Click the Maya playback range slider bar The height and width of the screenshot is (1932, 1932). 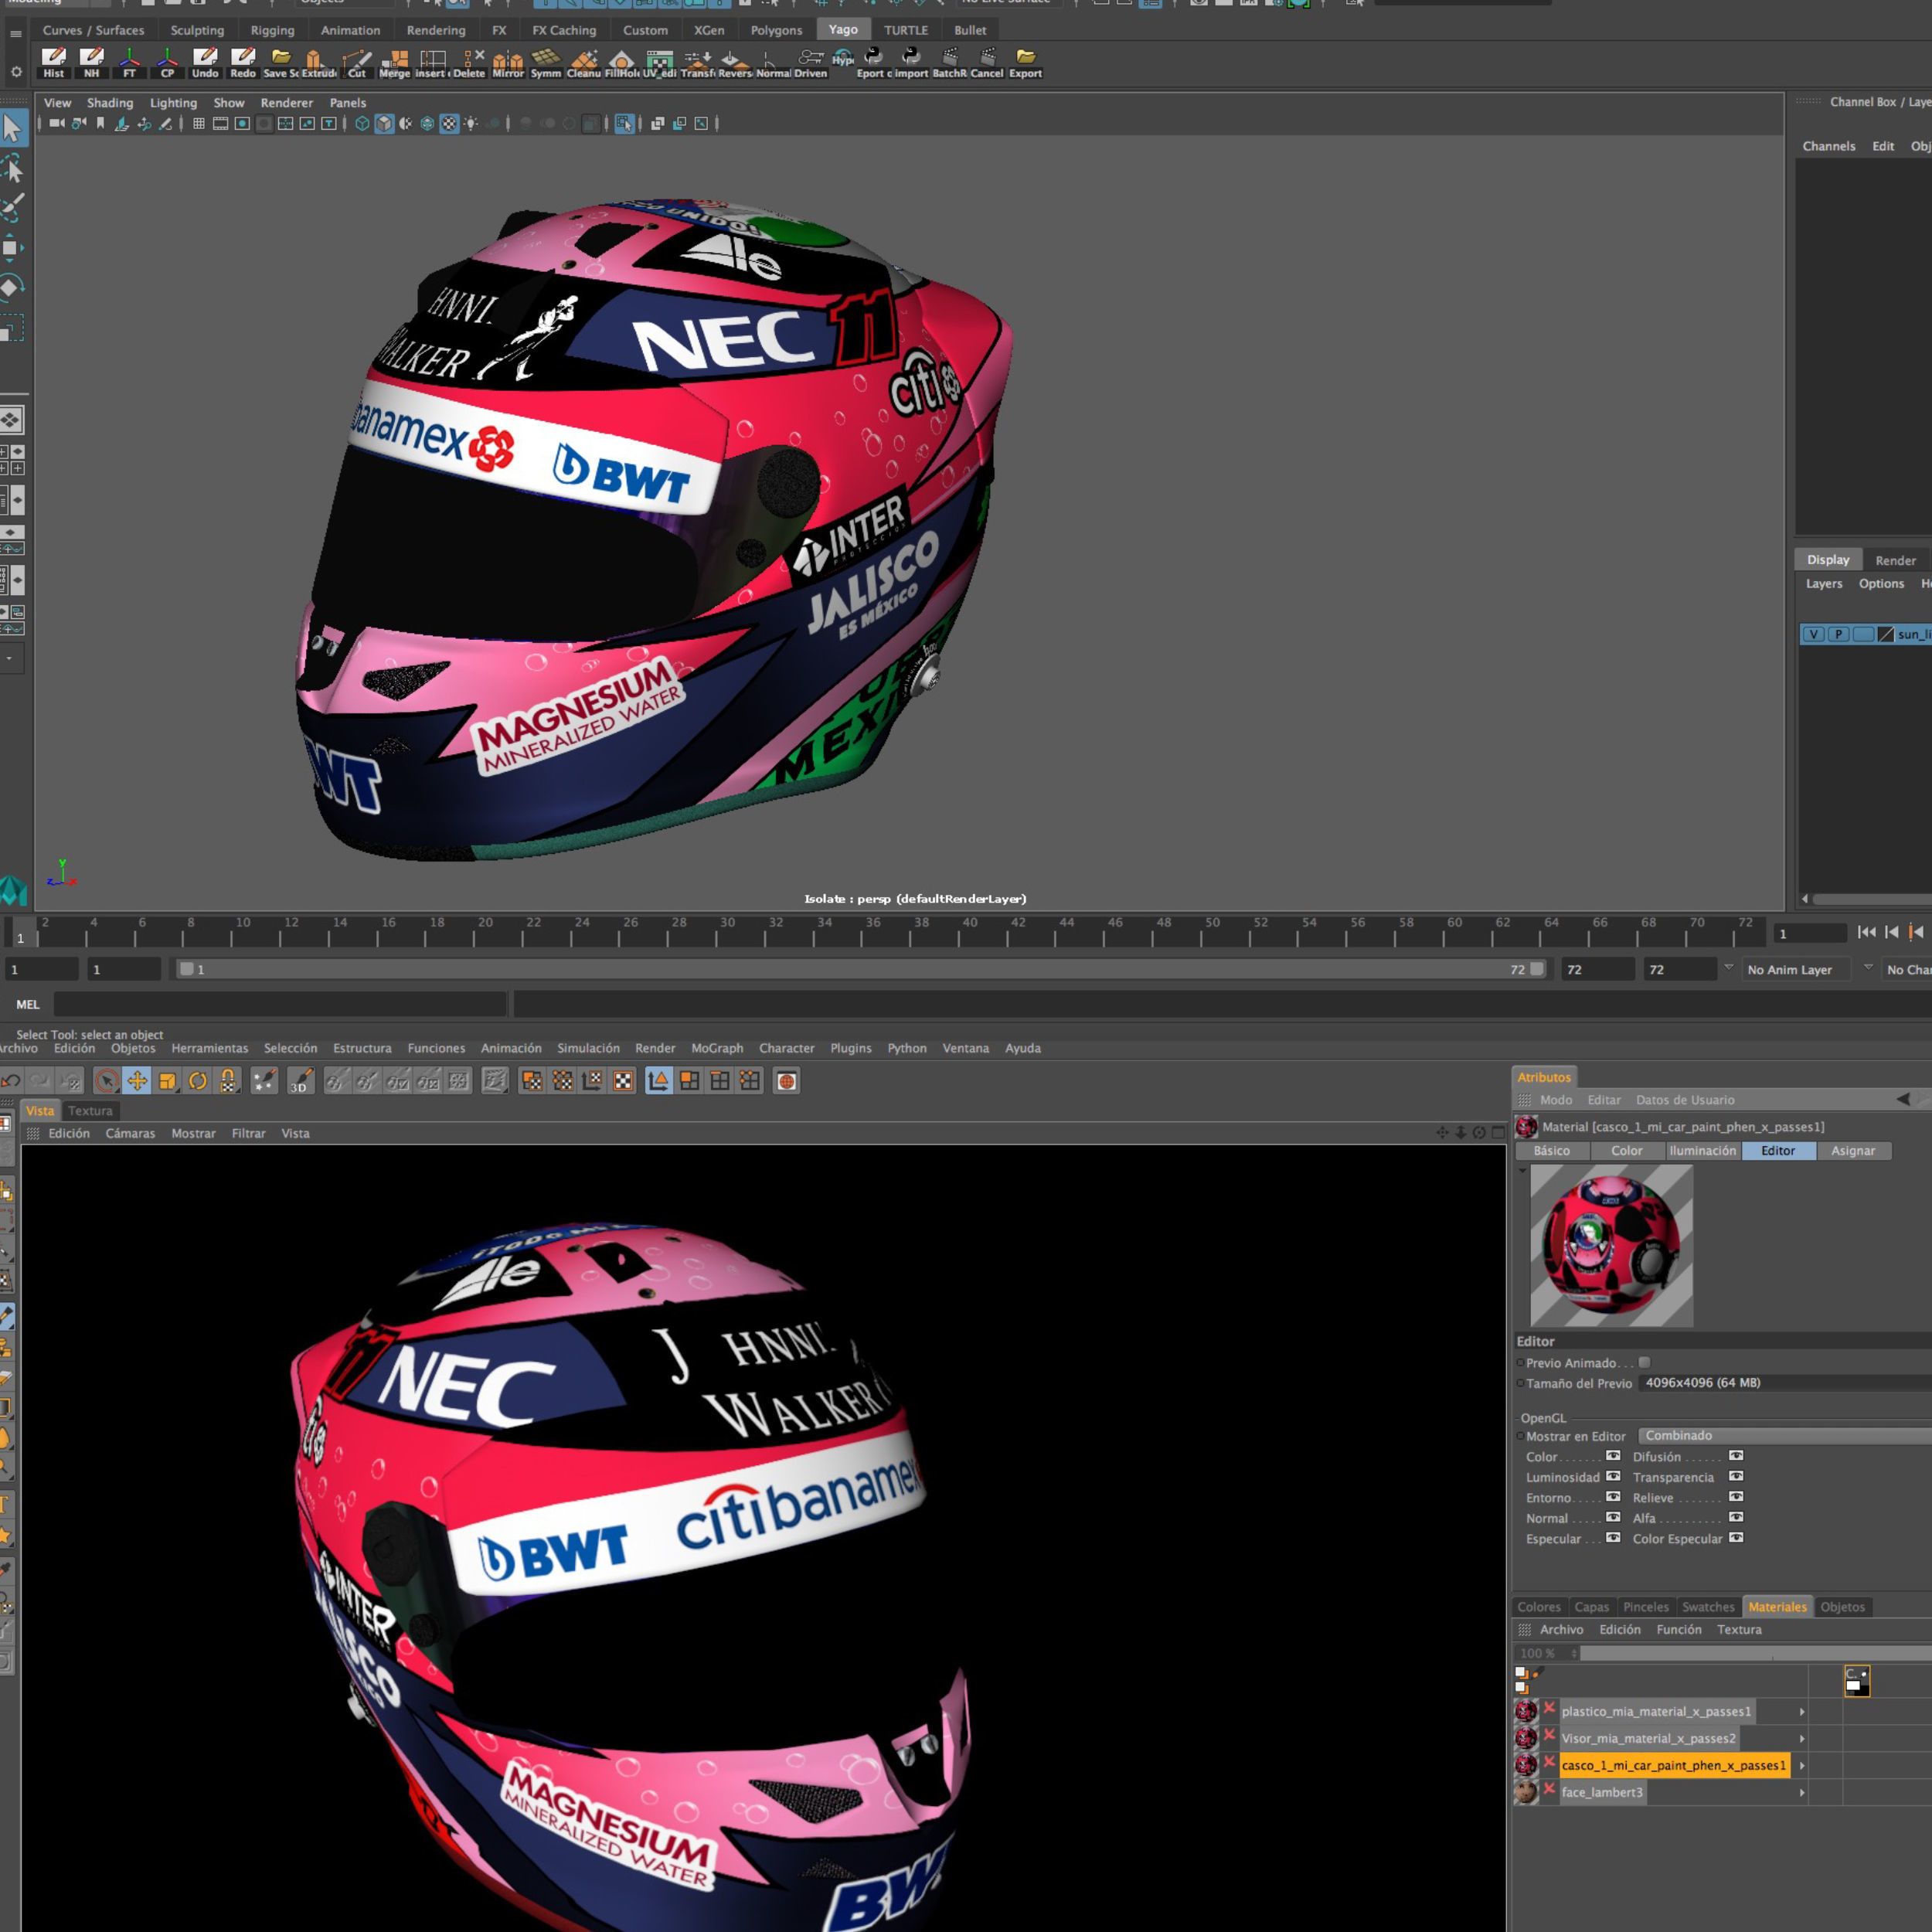(x=860, y=969)
